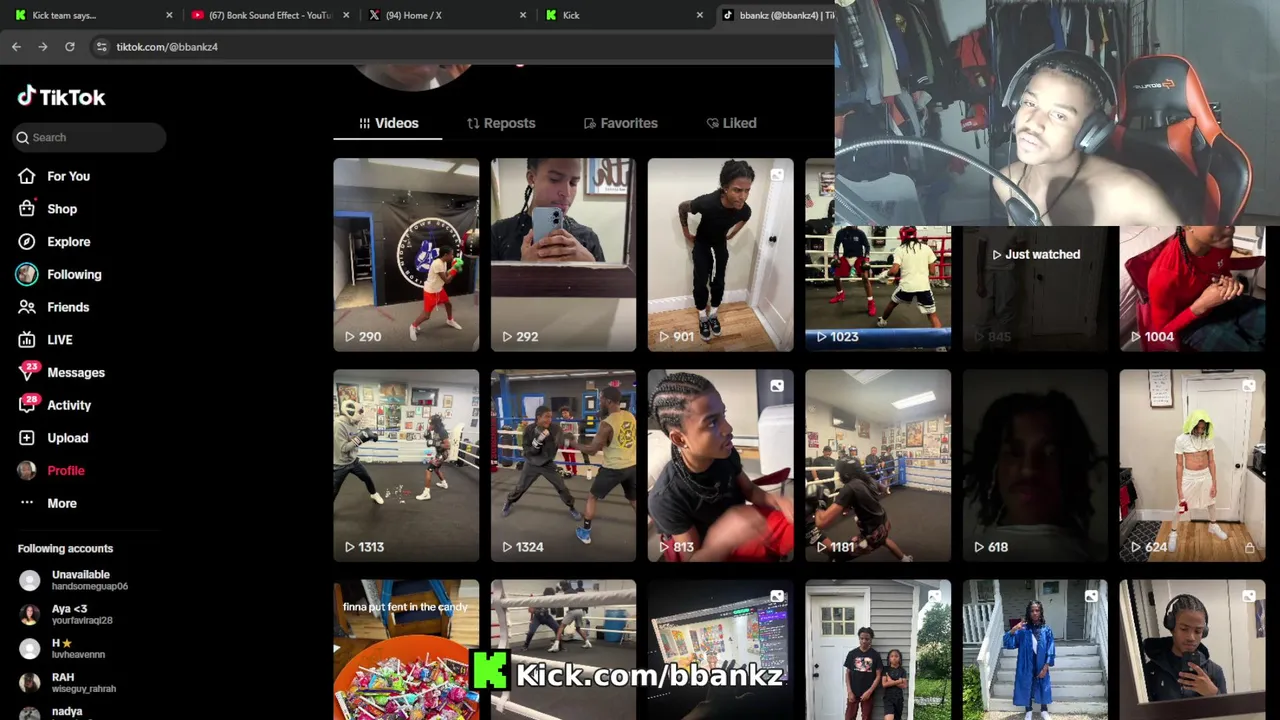Click the browser back arrow
This screenshot has height=720, width=1280.
click(x=16, y=47)
